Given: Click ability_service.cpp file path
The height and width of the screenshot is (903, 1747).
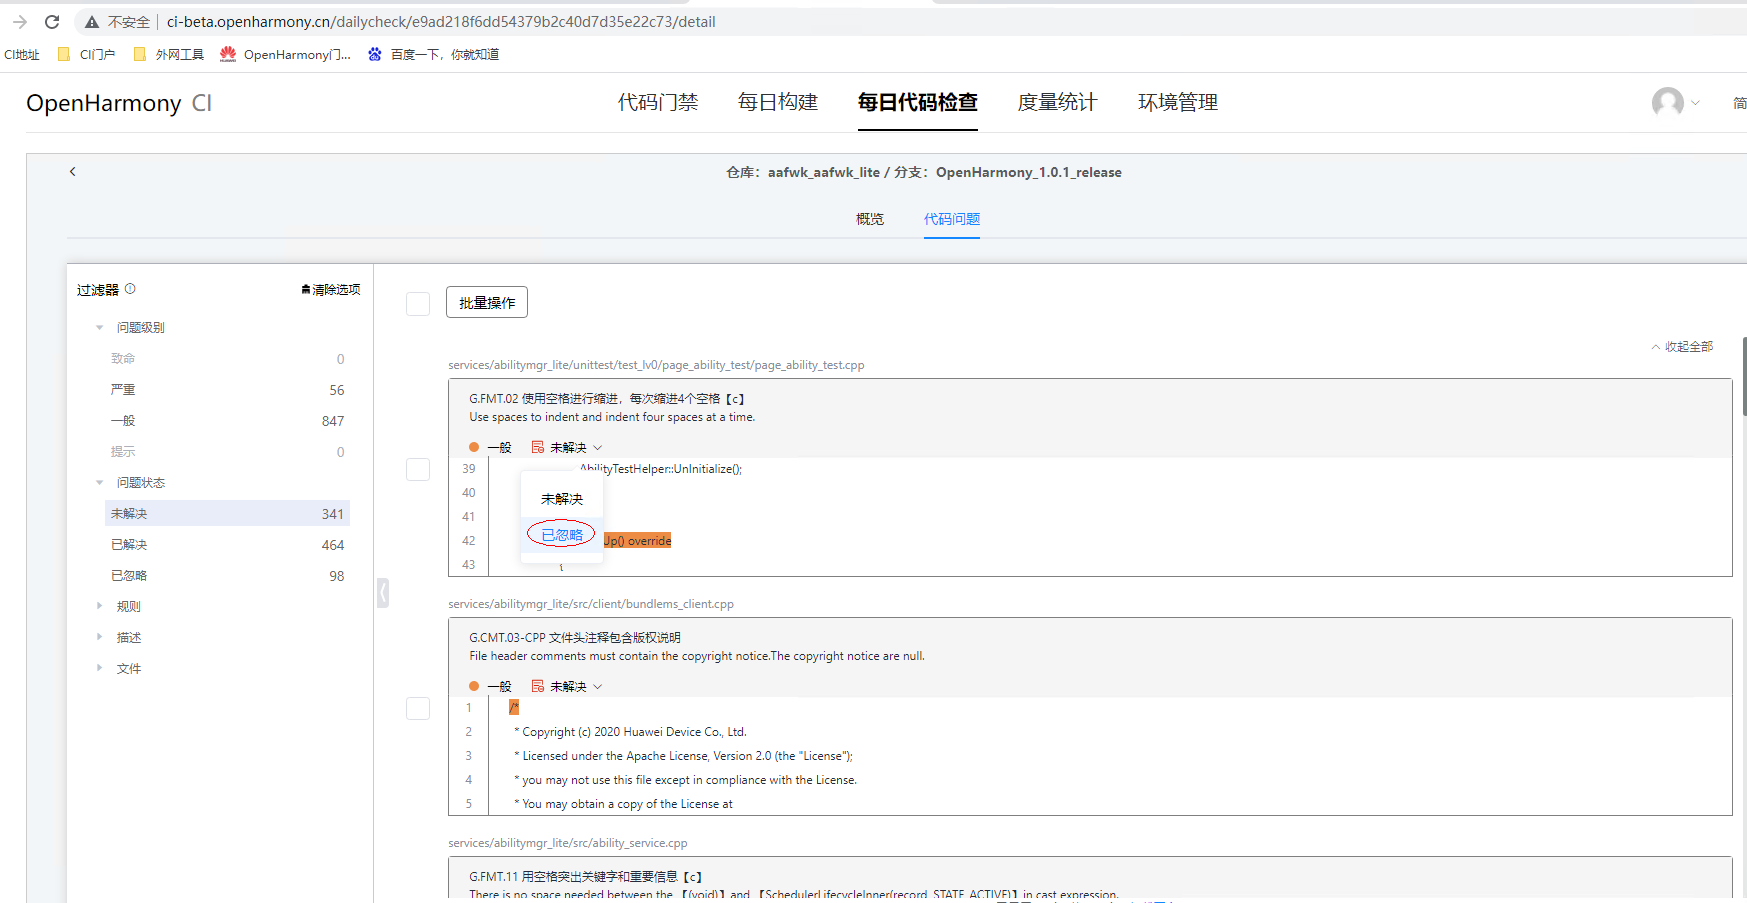Looking at the screenshot, I should click(x=568, y=843).
